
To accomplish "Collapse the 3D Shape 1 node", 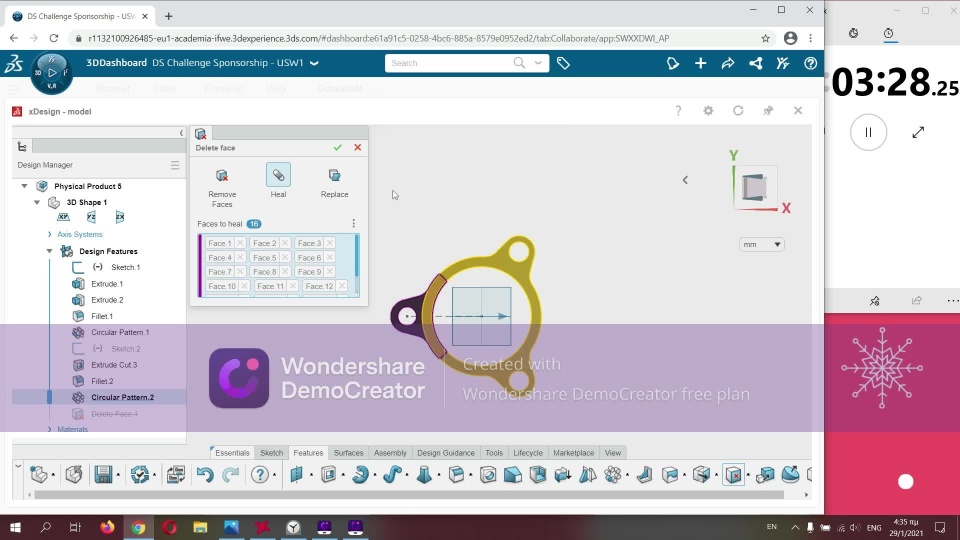I will 37,202.
